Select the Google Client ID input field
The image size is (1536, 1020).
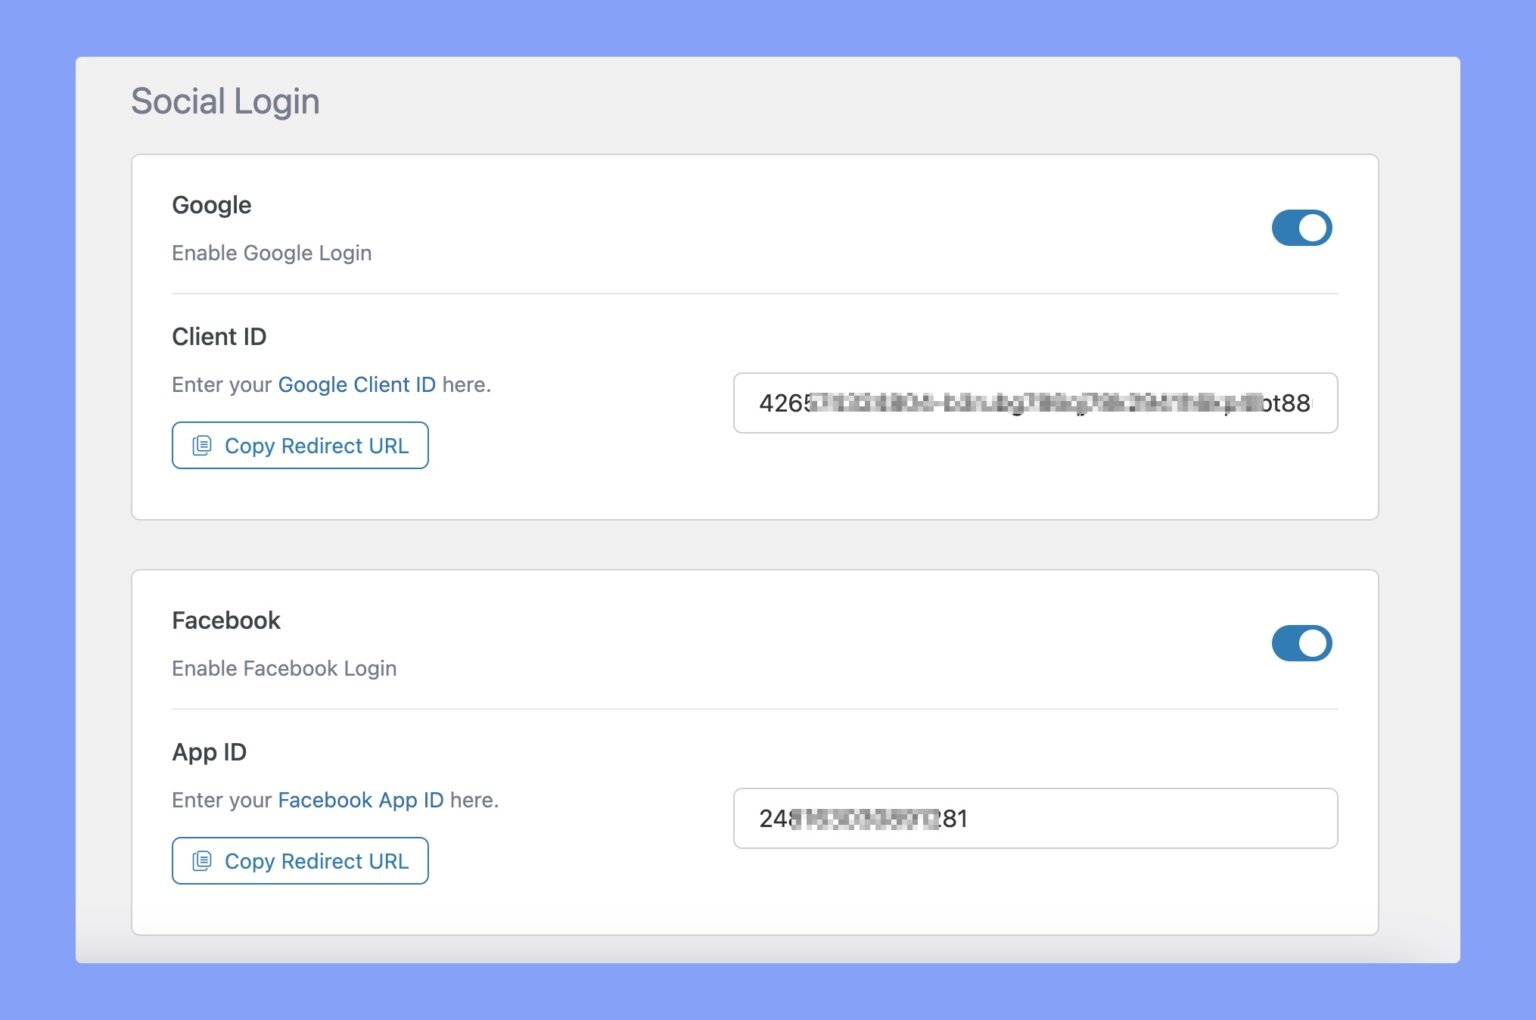pyautogui.click(x=1035, y=403)
